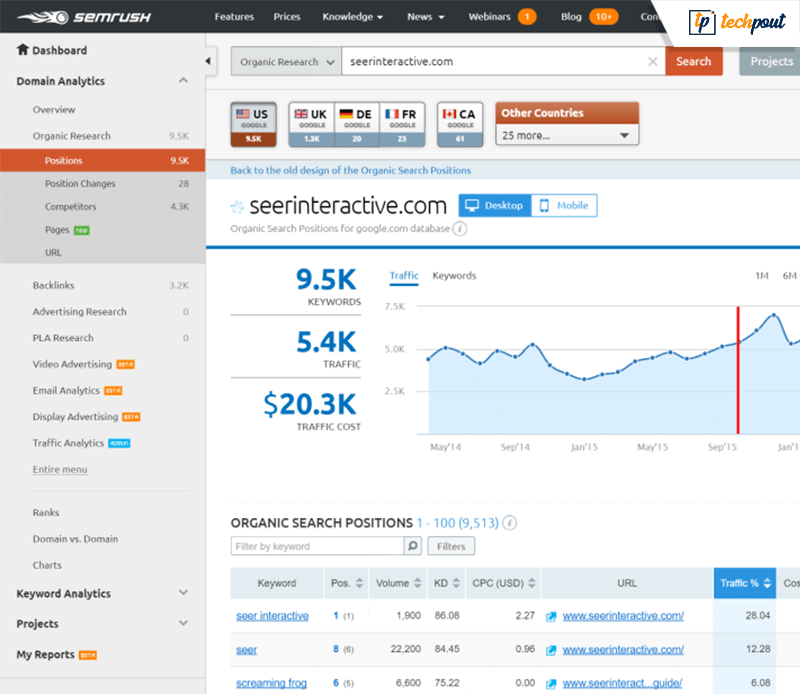
Task: Open the Prices menu item
Action: click(x=287, y=17)
